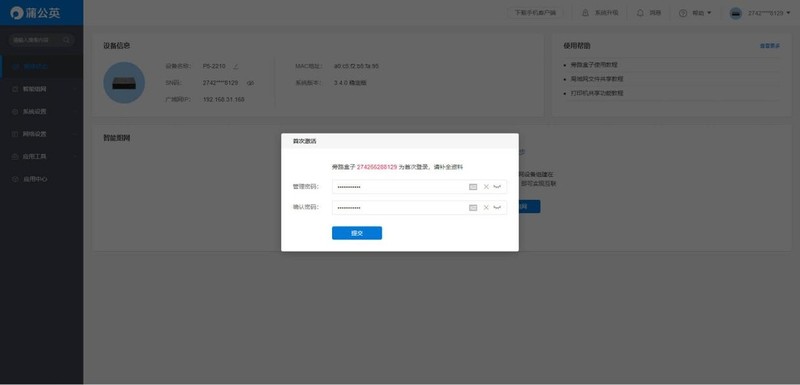
Task: Expand the 系统设置 sidebar chevron
Action: [76, 111]
